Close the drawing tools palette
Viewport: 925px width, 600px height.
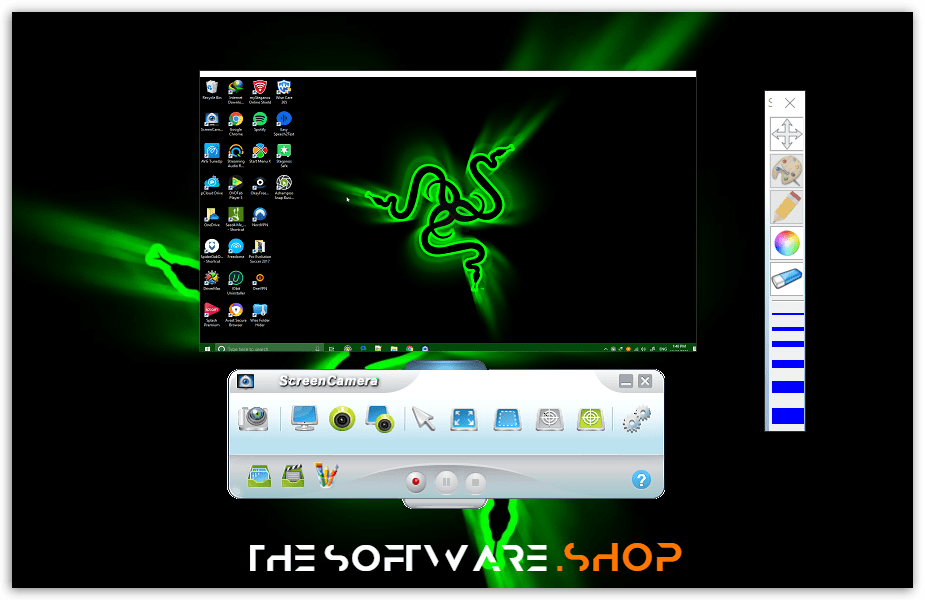click(790, 103)
